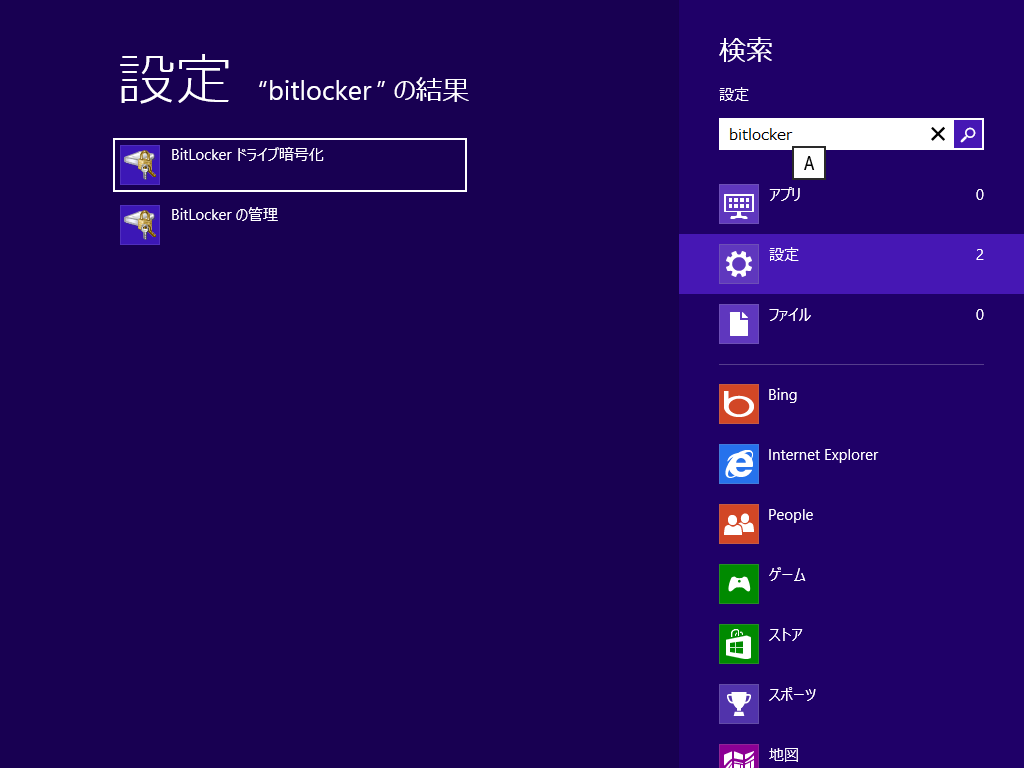Focus the bitlocker search input field
Viewport: 1024px width, 768px height.
pyautogui.click(x=823, y=134)
